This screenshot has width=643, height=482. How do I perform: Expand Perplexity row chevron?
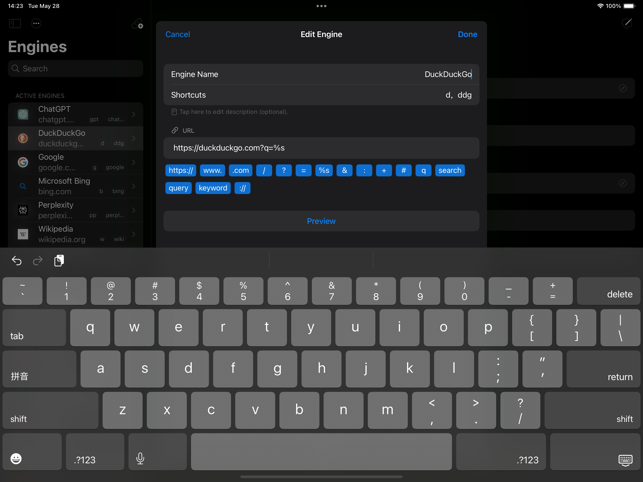(134, 210)
